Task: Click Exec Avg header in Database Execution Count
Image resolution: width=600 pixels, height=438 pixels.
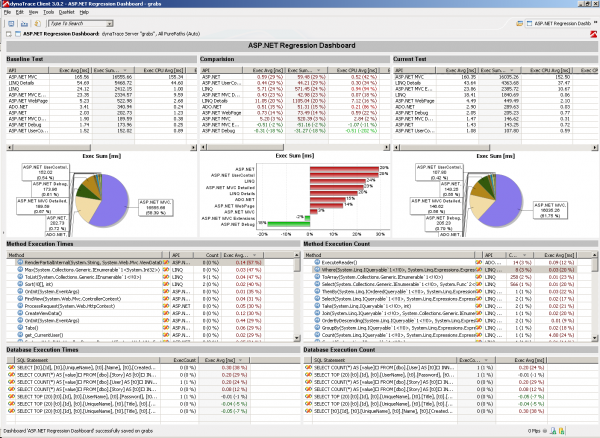Action: [x=522, y=360]
